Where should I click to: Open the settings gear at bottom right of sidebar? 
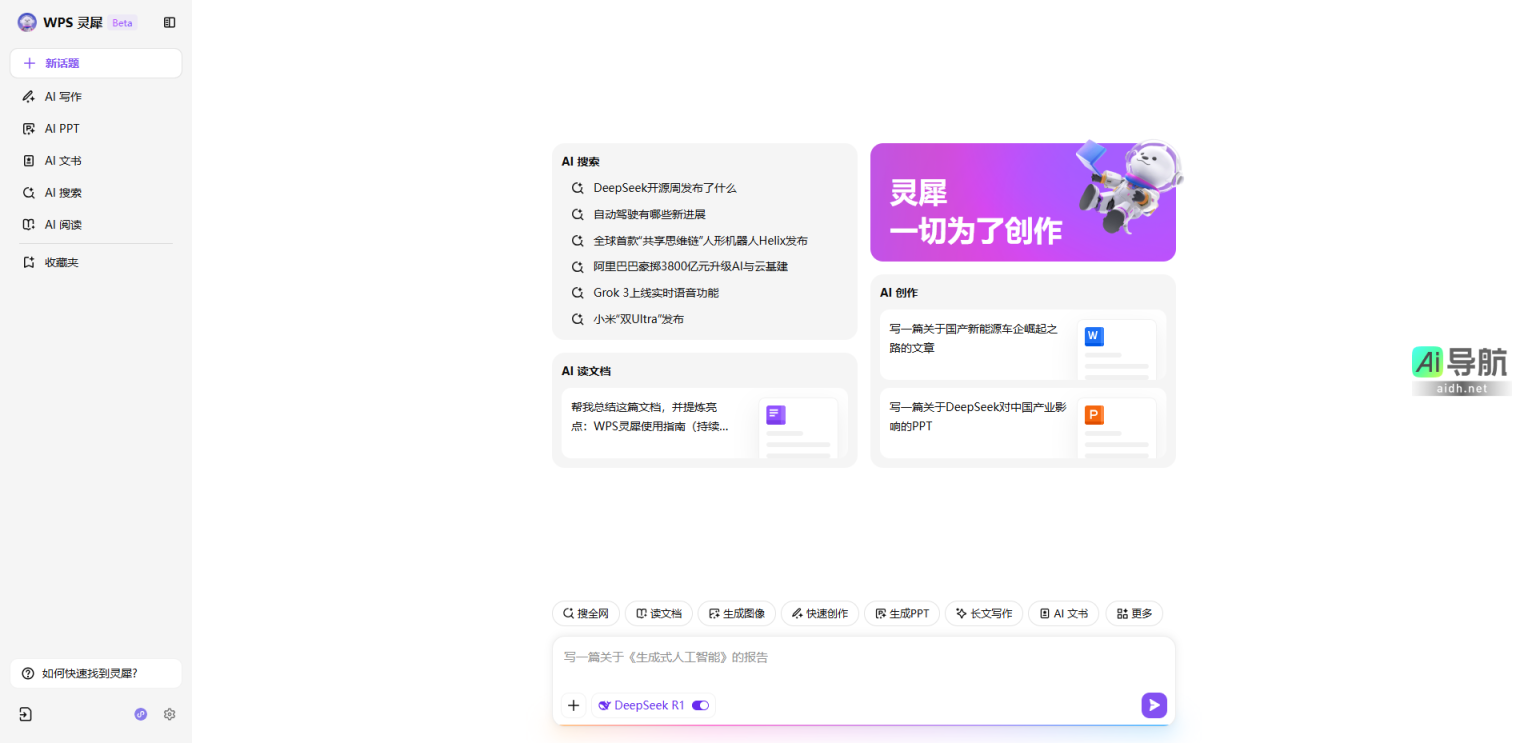(x=169, y=714)
